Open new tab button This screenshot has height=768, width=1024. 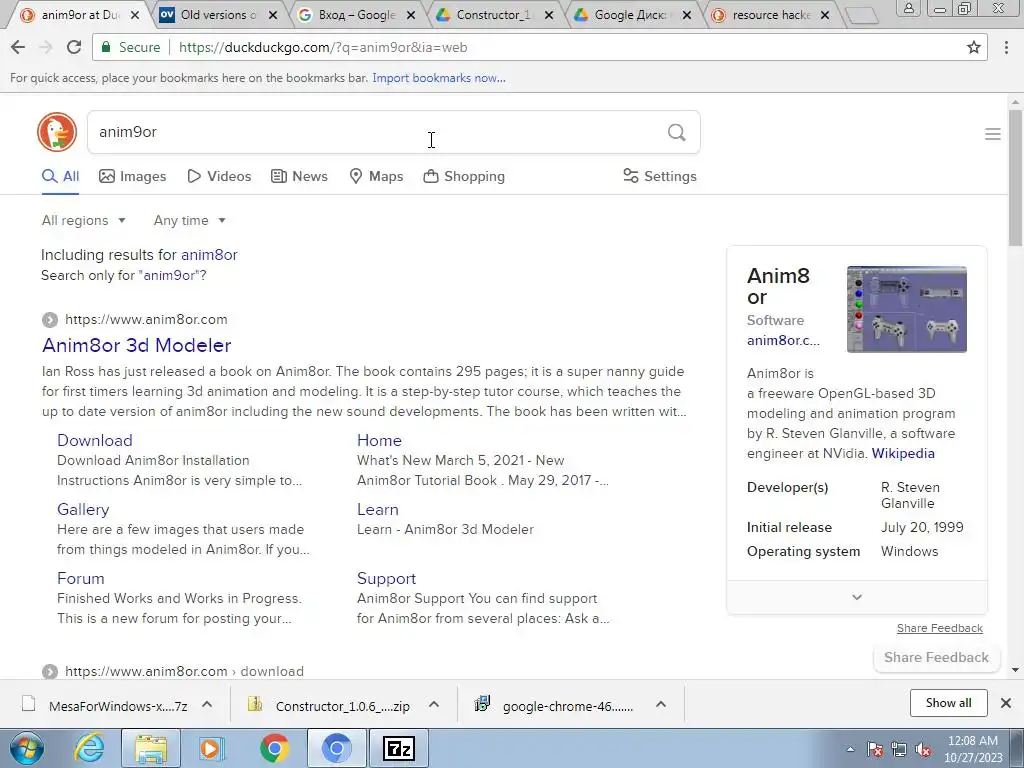pos(863,16)
